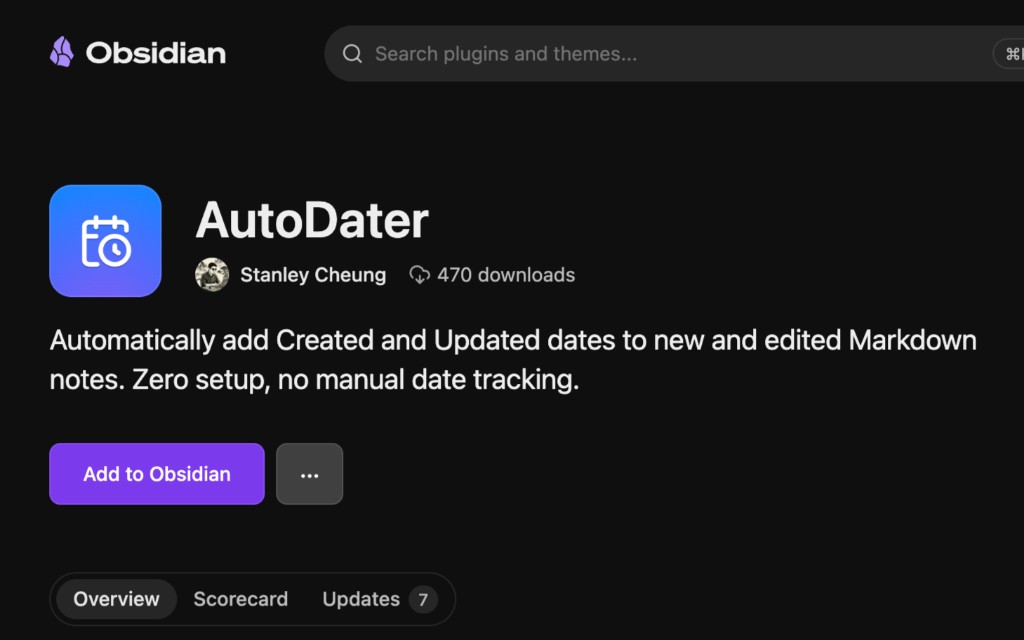Viewport: 1024px width, 640px height.
Task: Click Stanley Cheung's avatar picture
Action: (212, 274)
